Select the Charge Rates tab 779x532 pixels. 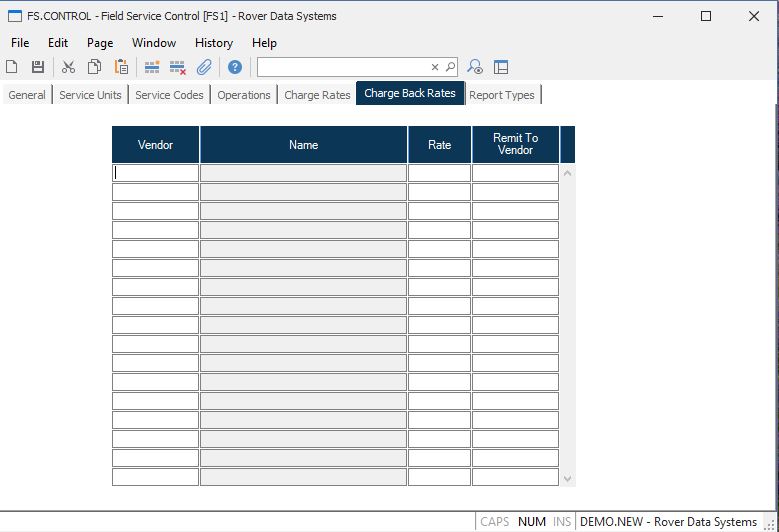(x=317, y=95)
